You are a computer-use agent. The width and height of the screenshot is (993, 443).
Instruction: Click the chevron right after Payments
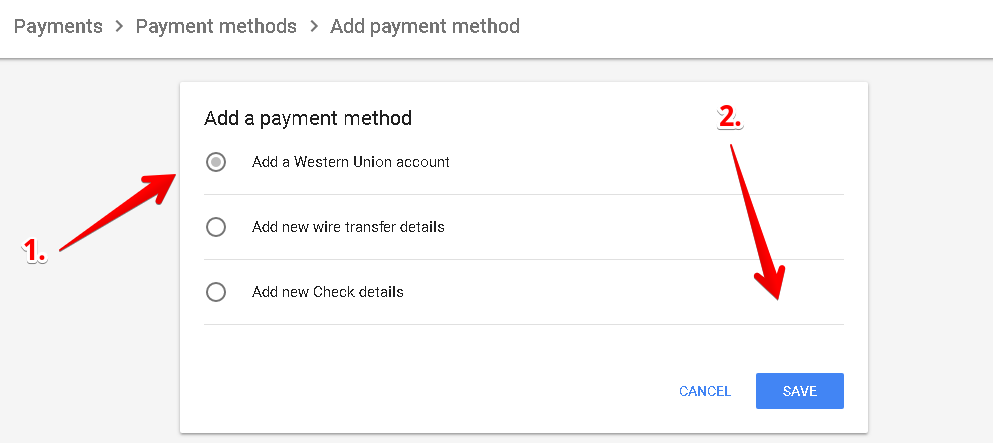(x=119, y=27)
